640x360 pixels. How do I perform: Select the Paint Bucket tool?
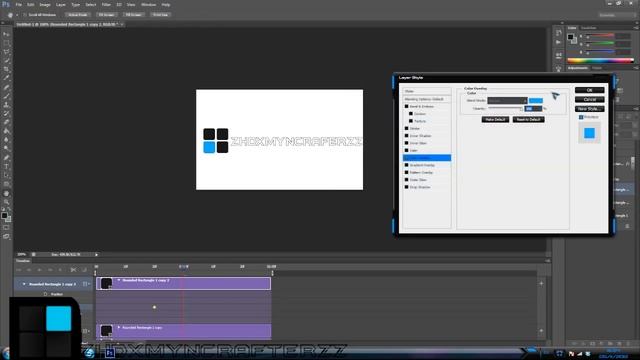pyautogui.click(x=6, y=131)
